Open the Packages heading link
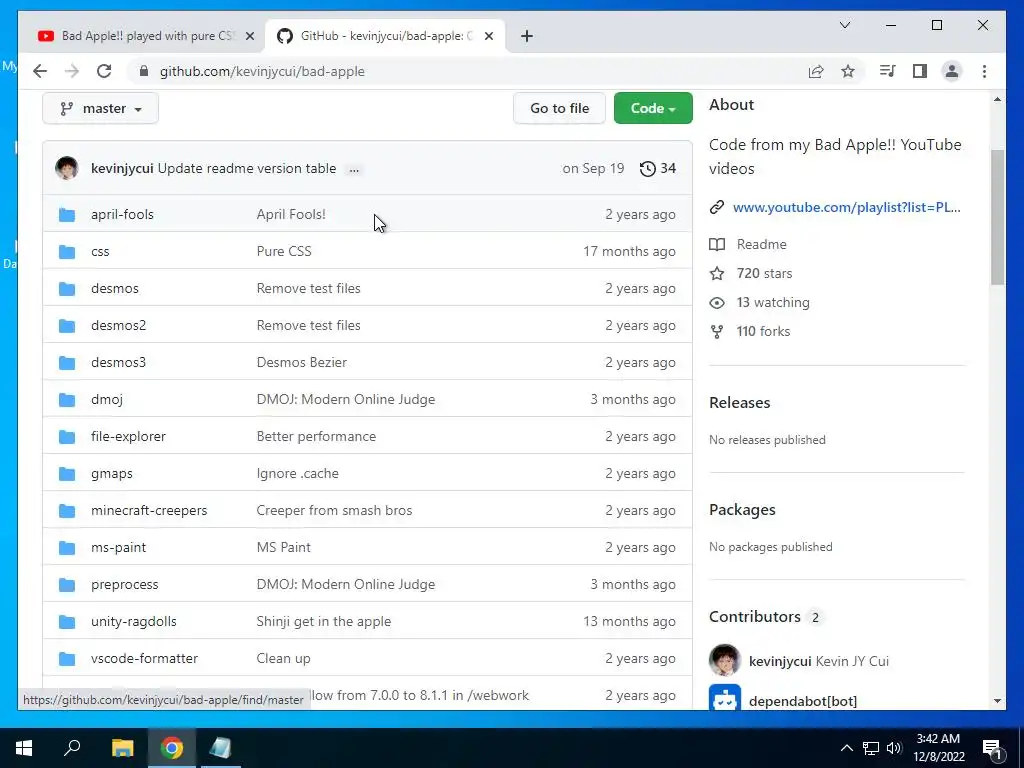 (x=742, y=509)
